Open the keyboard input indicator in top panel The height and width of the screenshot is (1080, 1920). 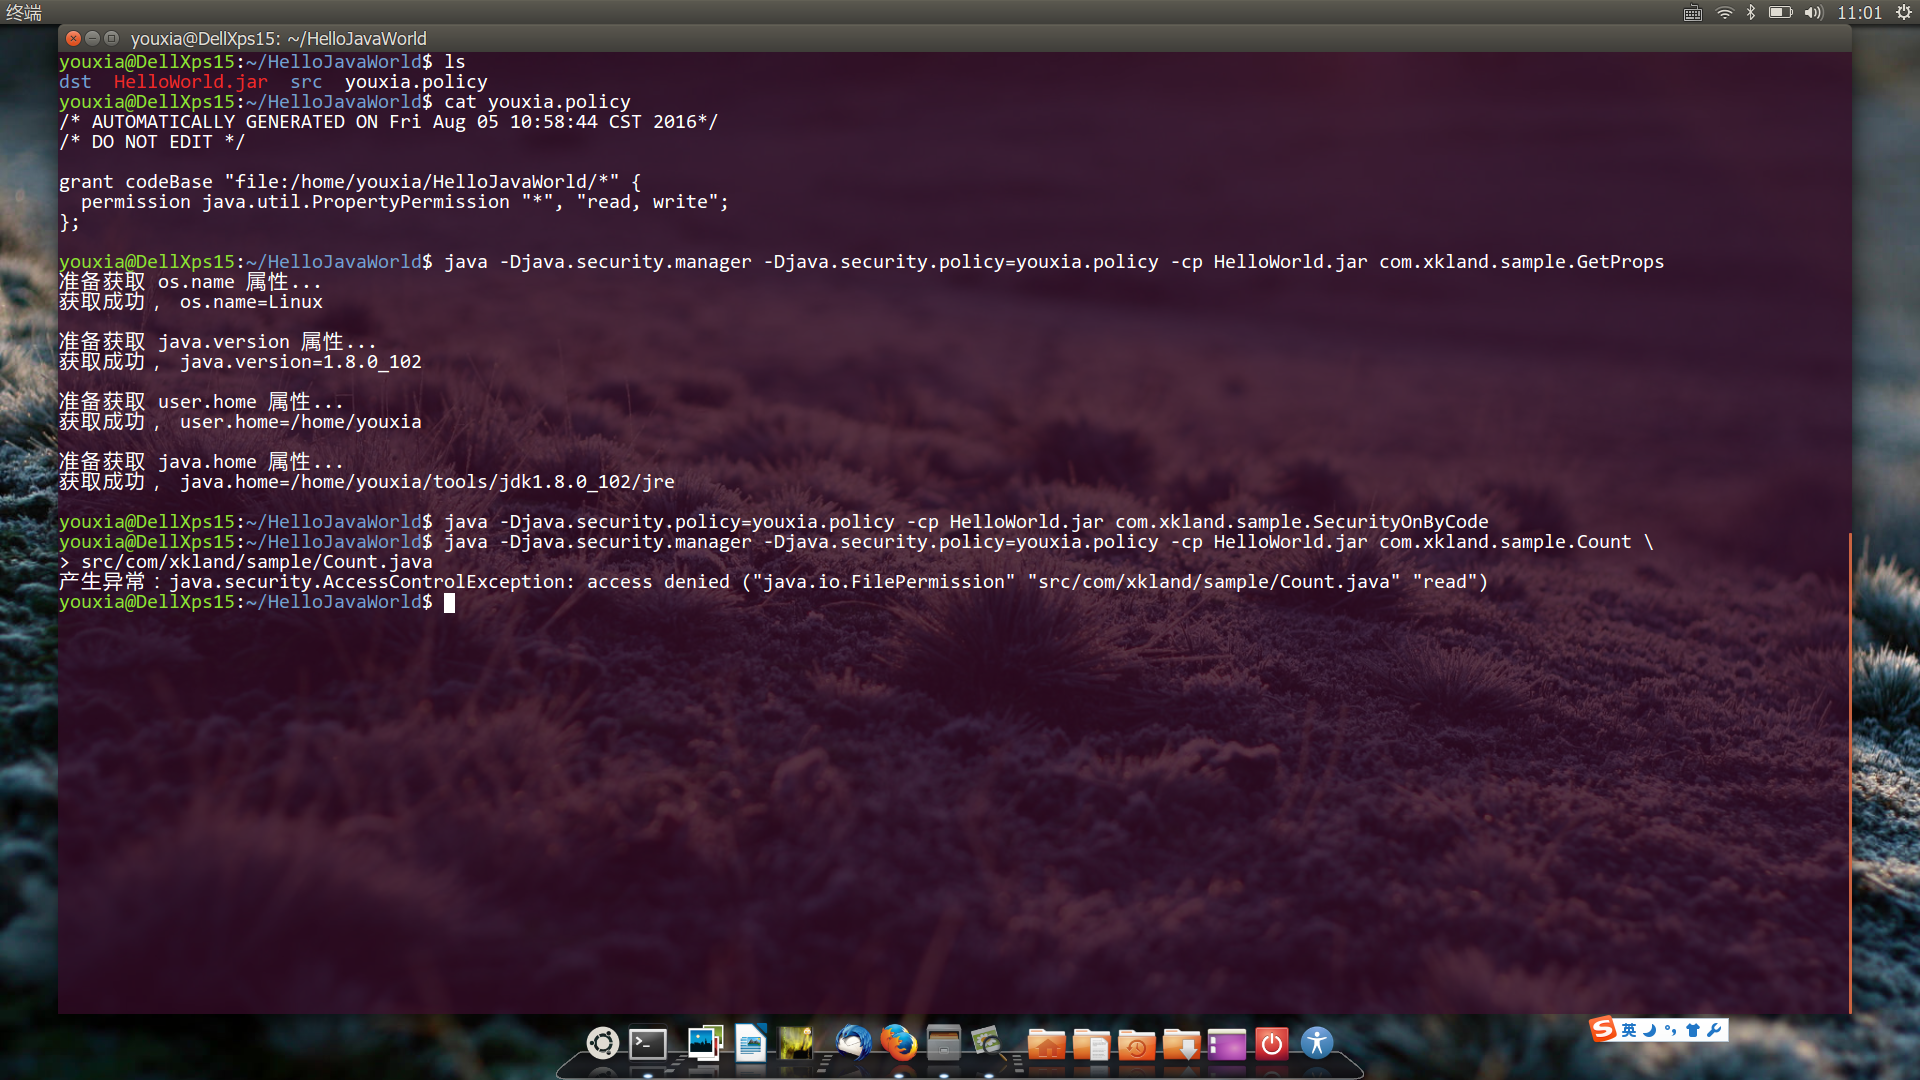coord(1692,13)
